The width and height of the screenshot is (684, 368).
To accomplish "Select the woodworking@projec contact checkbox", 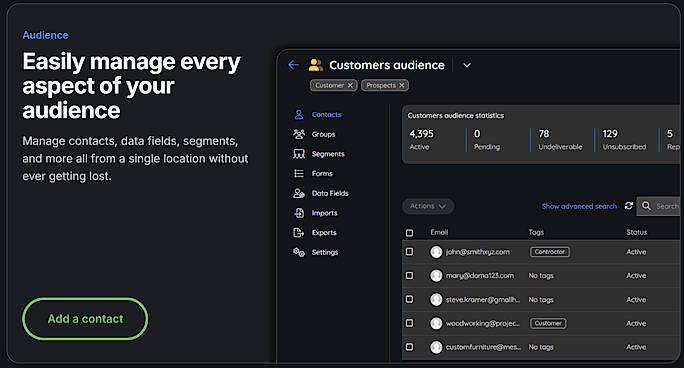I will pos(409,323).
